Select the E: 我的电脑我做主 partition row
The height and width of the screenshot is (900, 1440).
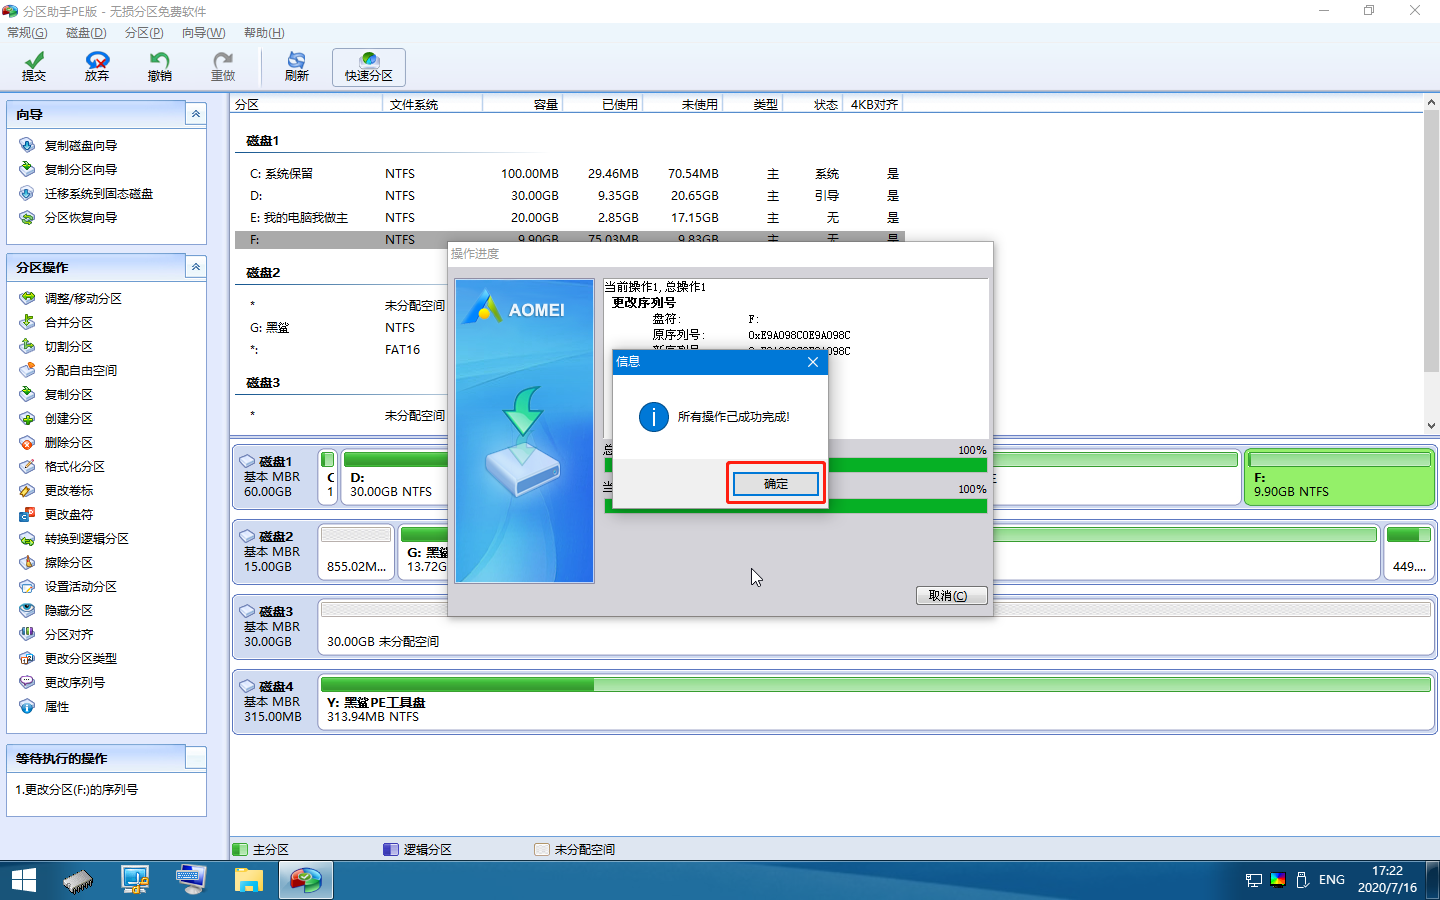pyautogui.click(x=570, y=218)
